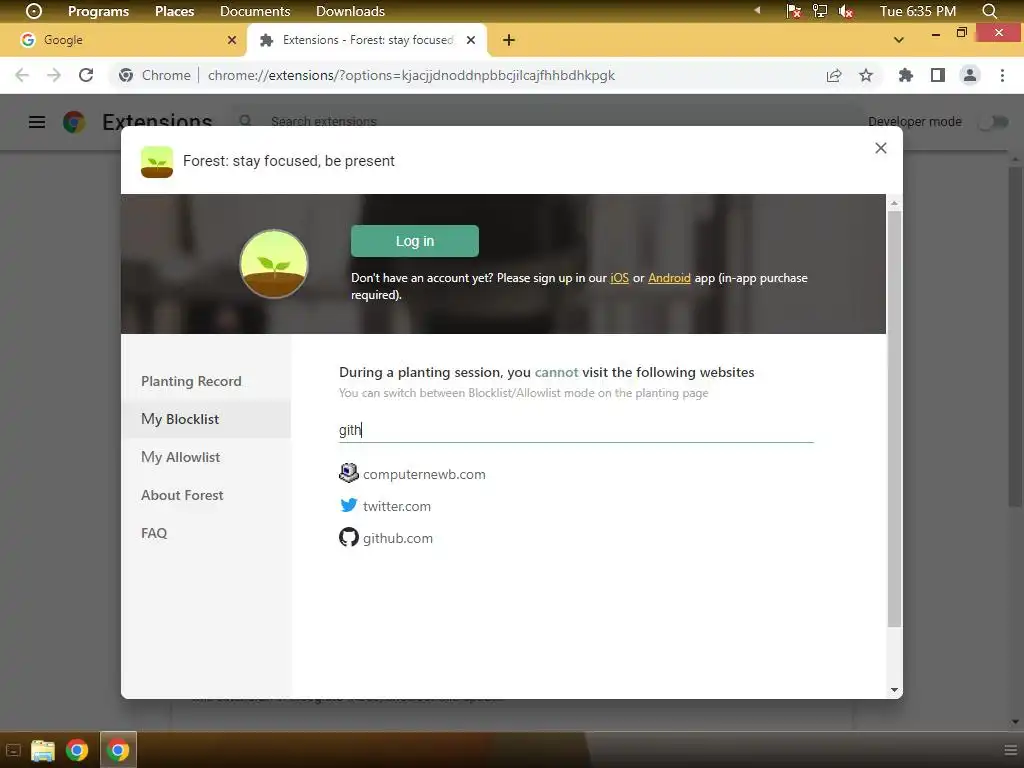The image size is (1024, 768).
Task: Select the Extensions - Forest tab
Action: [x=367, y=40]
